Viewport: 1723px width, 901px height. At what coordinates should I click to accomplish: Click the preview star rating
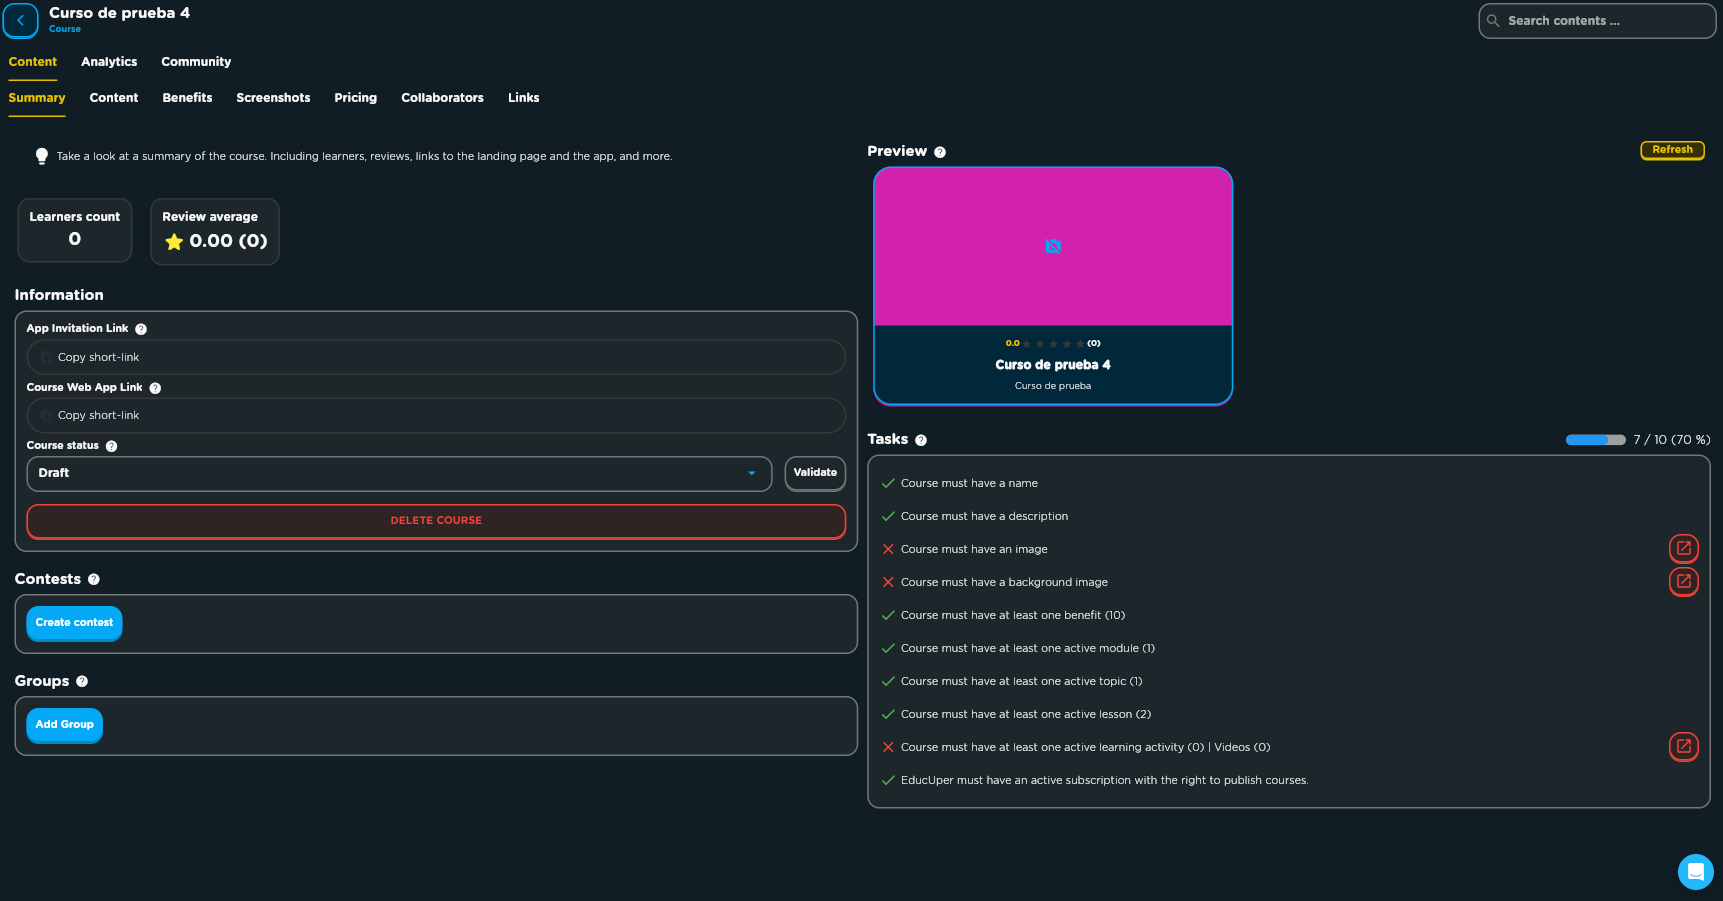coord(1053,344)
